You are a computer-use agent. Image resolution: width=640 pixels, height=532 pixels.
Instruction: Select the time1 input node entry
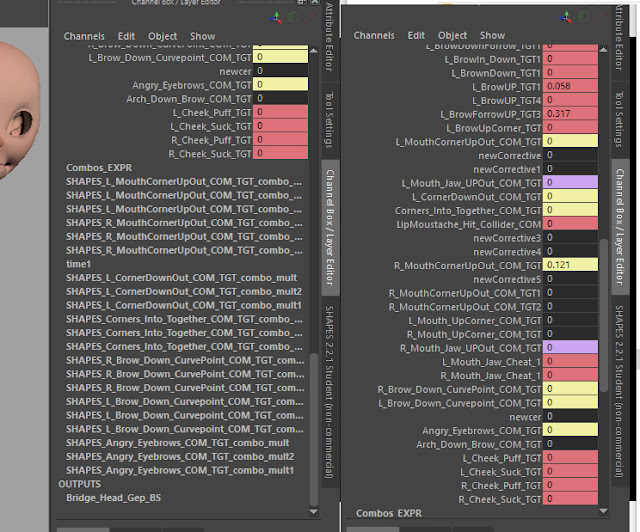[x=78, y=264]
